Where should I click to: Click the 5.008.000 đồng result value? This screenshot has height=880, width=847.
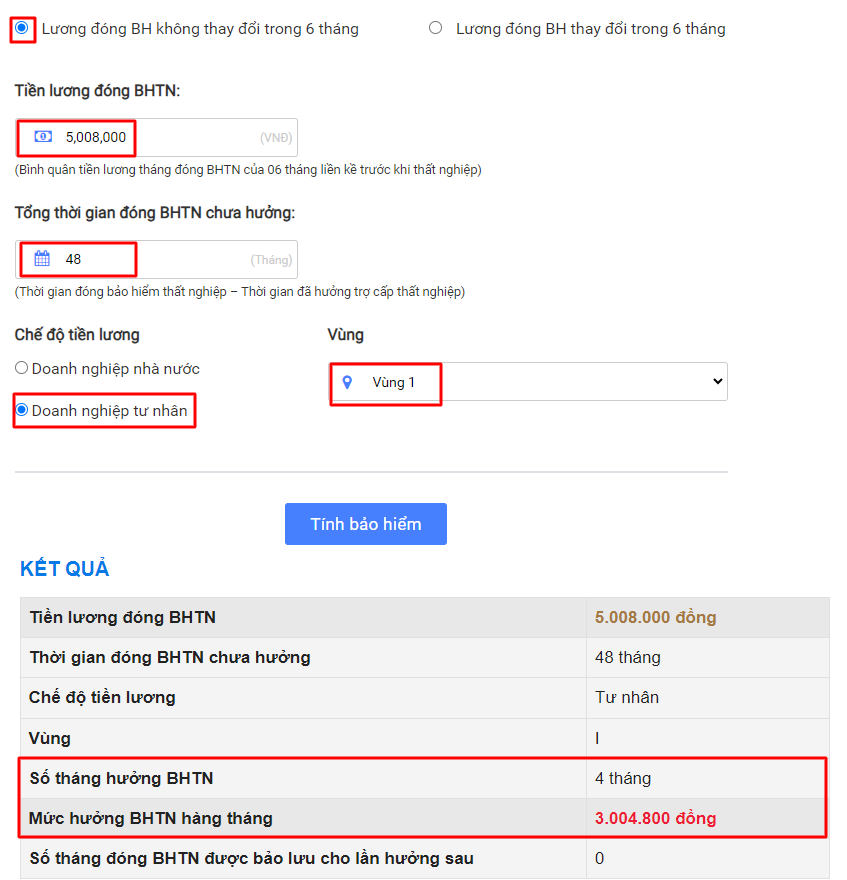click(x=656, y=617)
